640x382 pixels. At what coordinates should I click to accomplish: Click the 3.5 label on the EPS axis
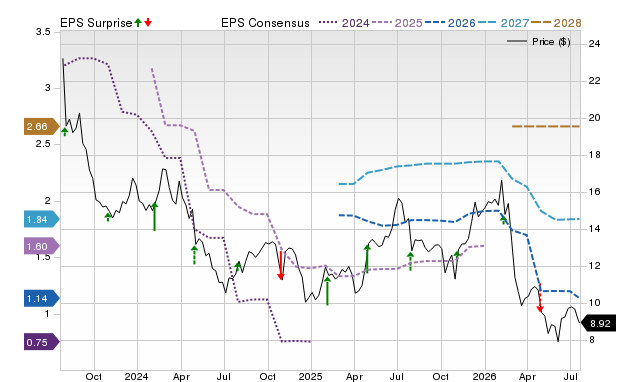tap(43, 32)
